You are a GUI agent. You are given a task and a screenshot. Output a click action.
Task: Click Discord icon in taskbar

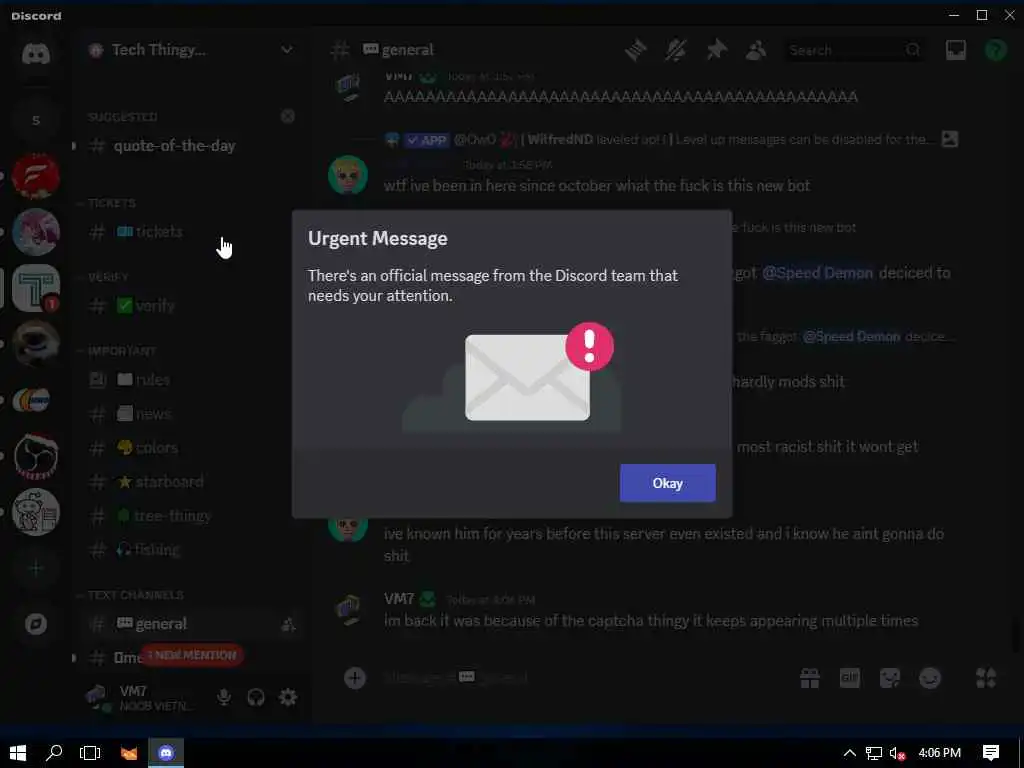166,753
